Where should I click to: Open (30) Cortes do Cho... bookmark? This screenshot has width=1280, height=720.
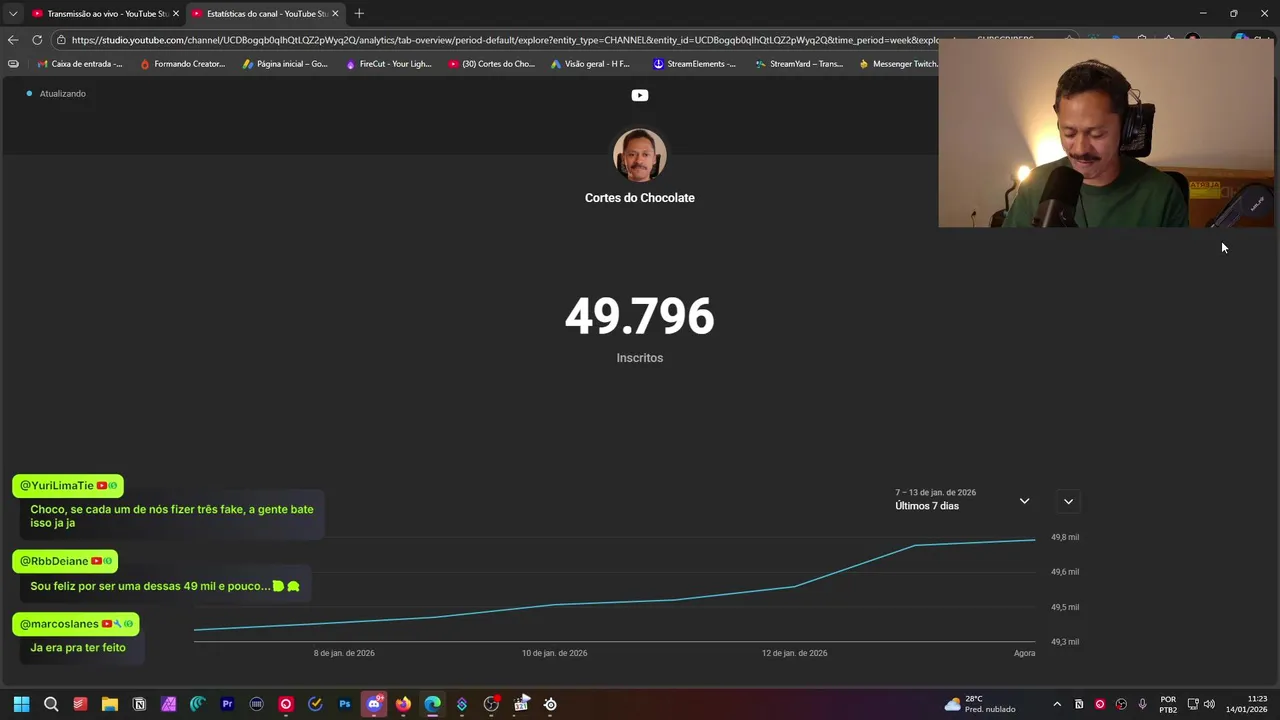(x=491, y=64)
